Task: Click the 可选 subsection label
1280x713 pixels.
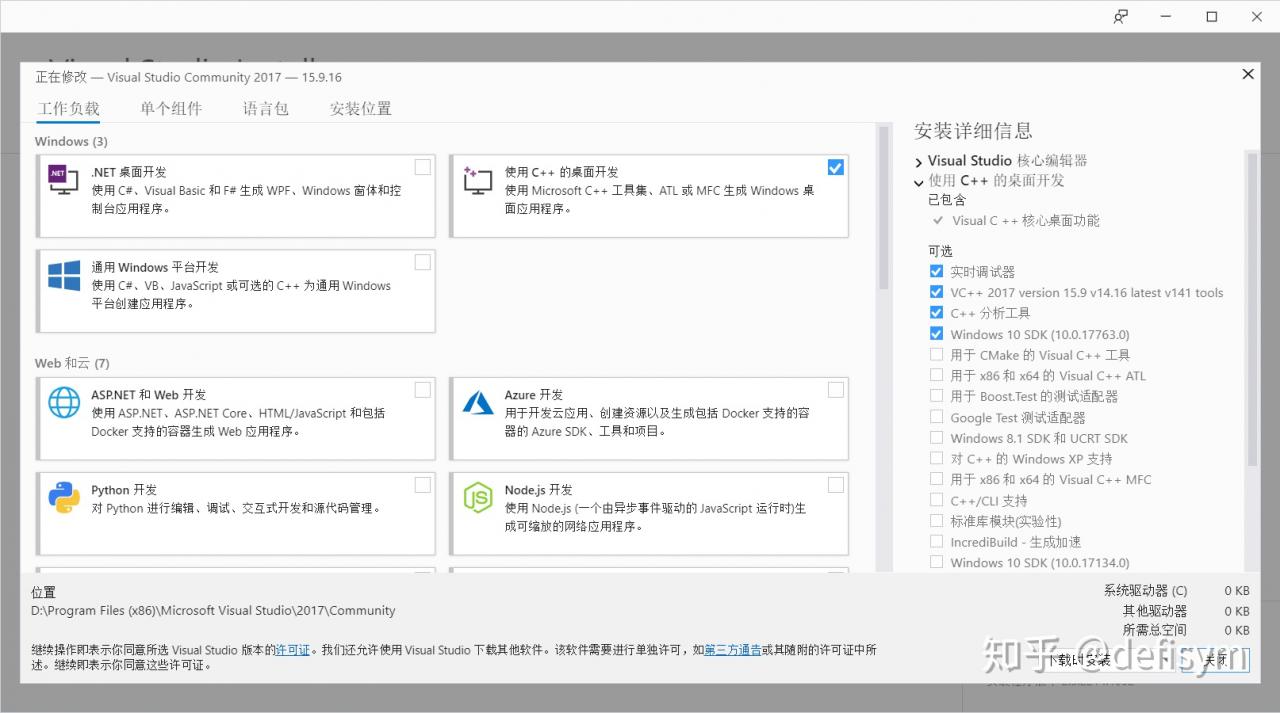Action: [x=941, y=250]
